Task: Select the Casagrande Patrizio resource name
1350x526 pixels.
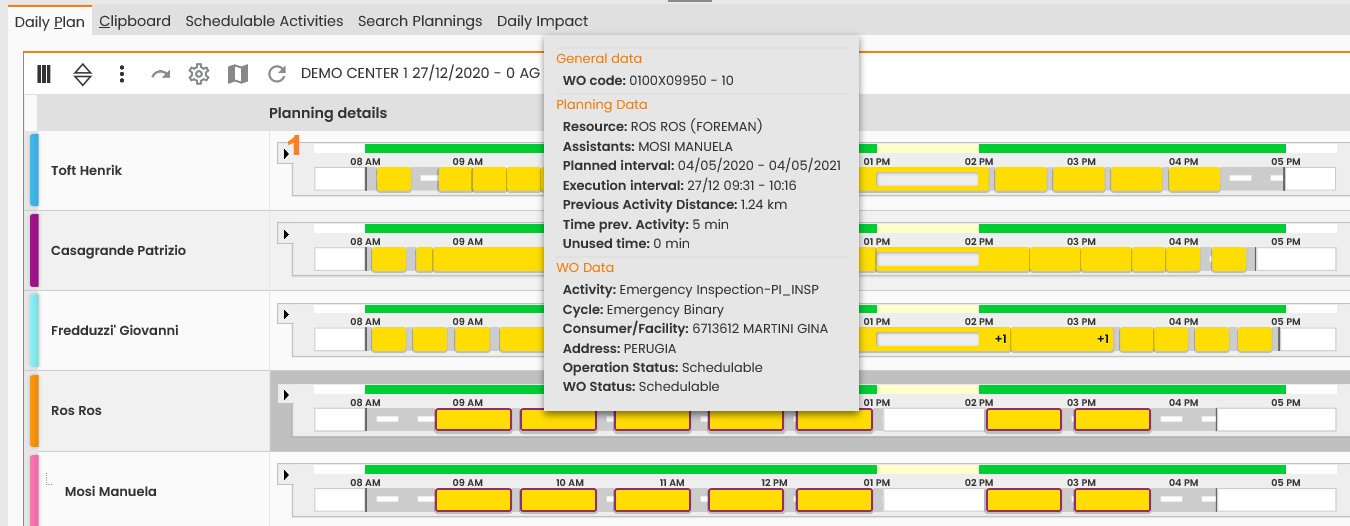Action: 118,250
